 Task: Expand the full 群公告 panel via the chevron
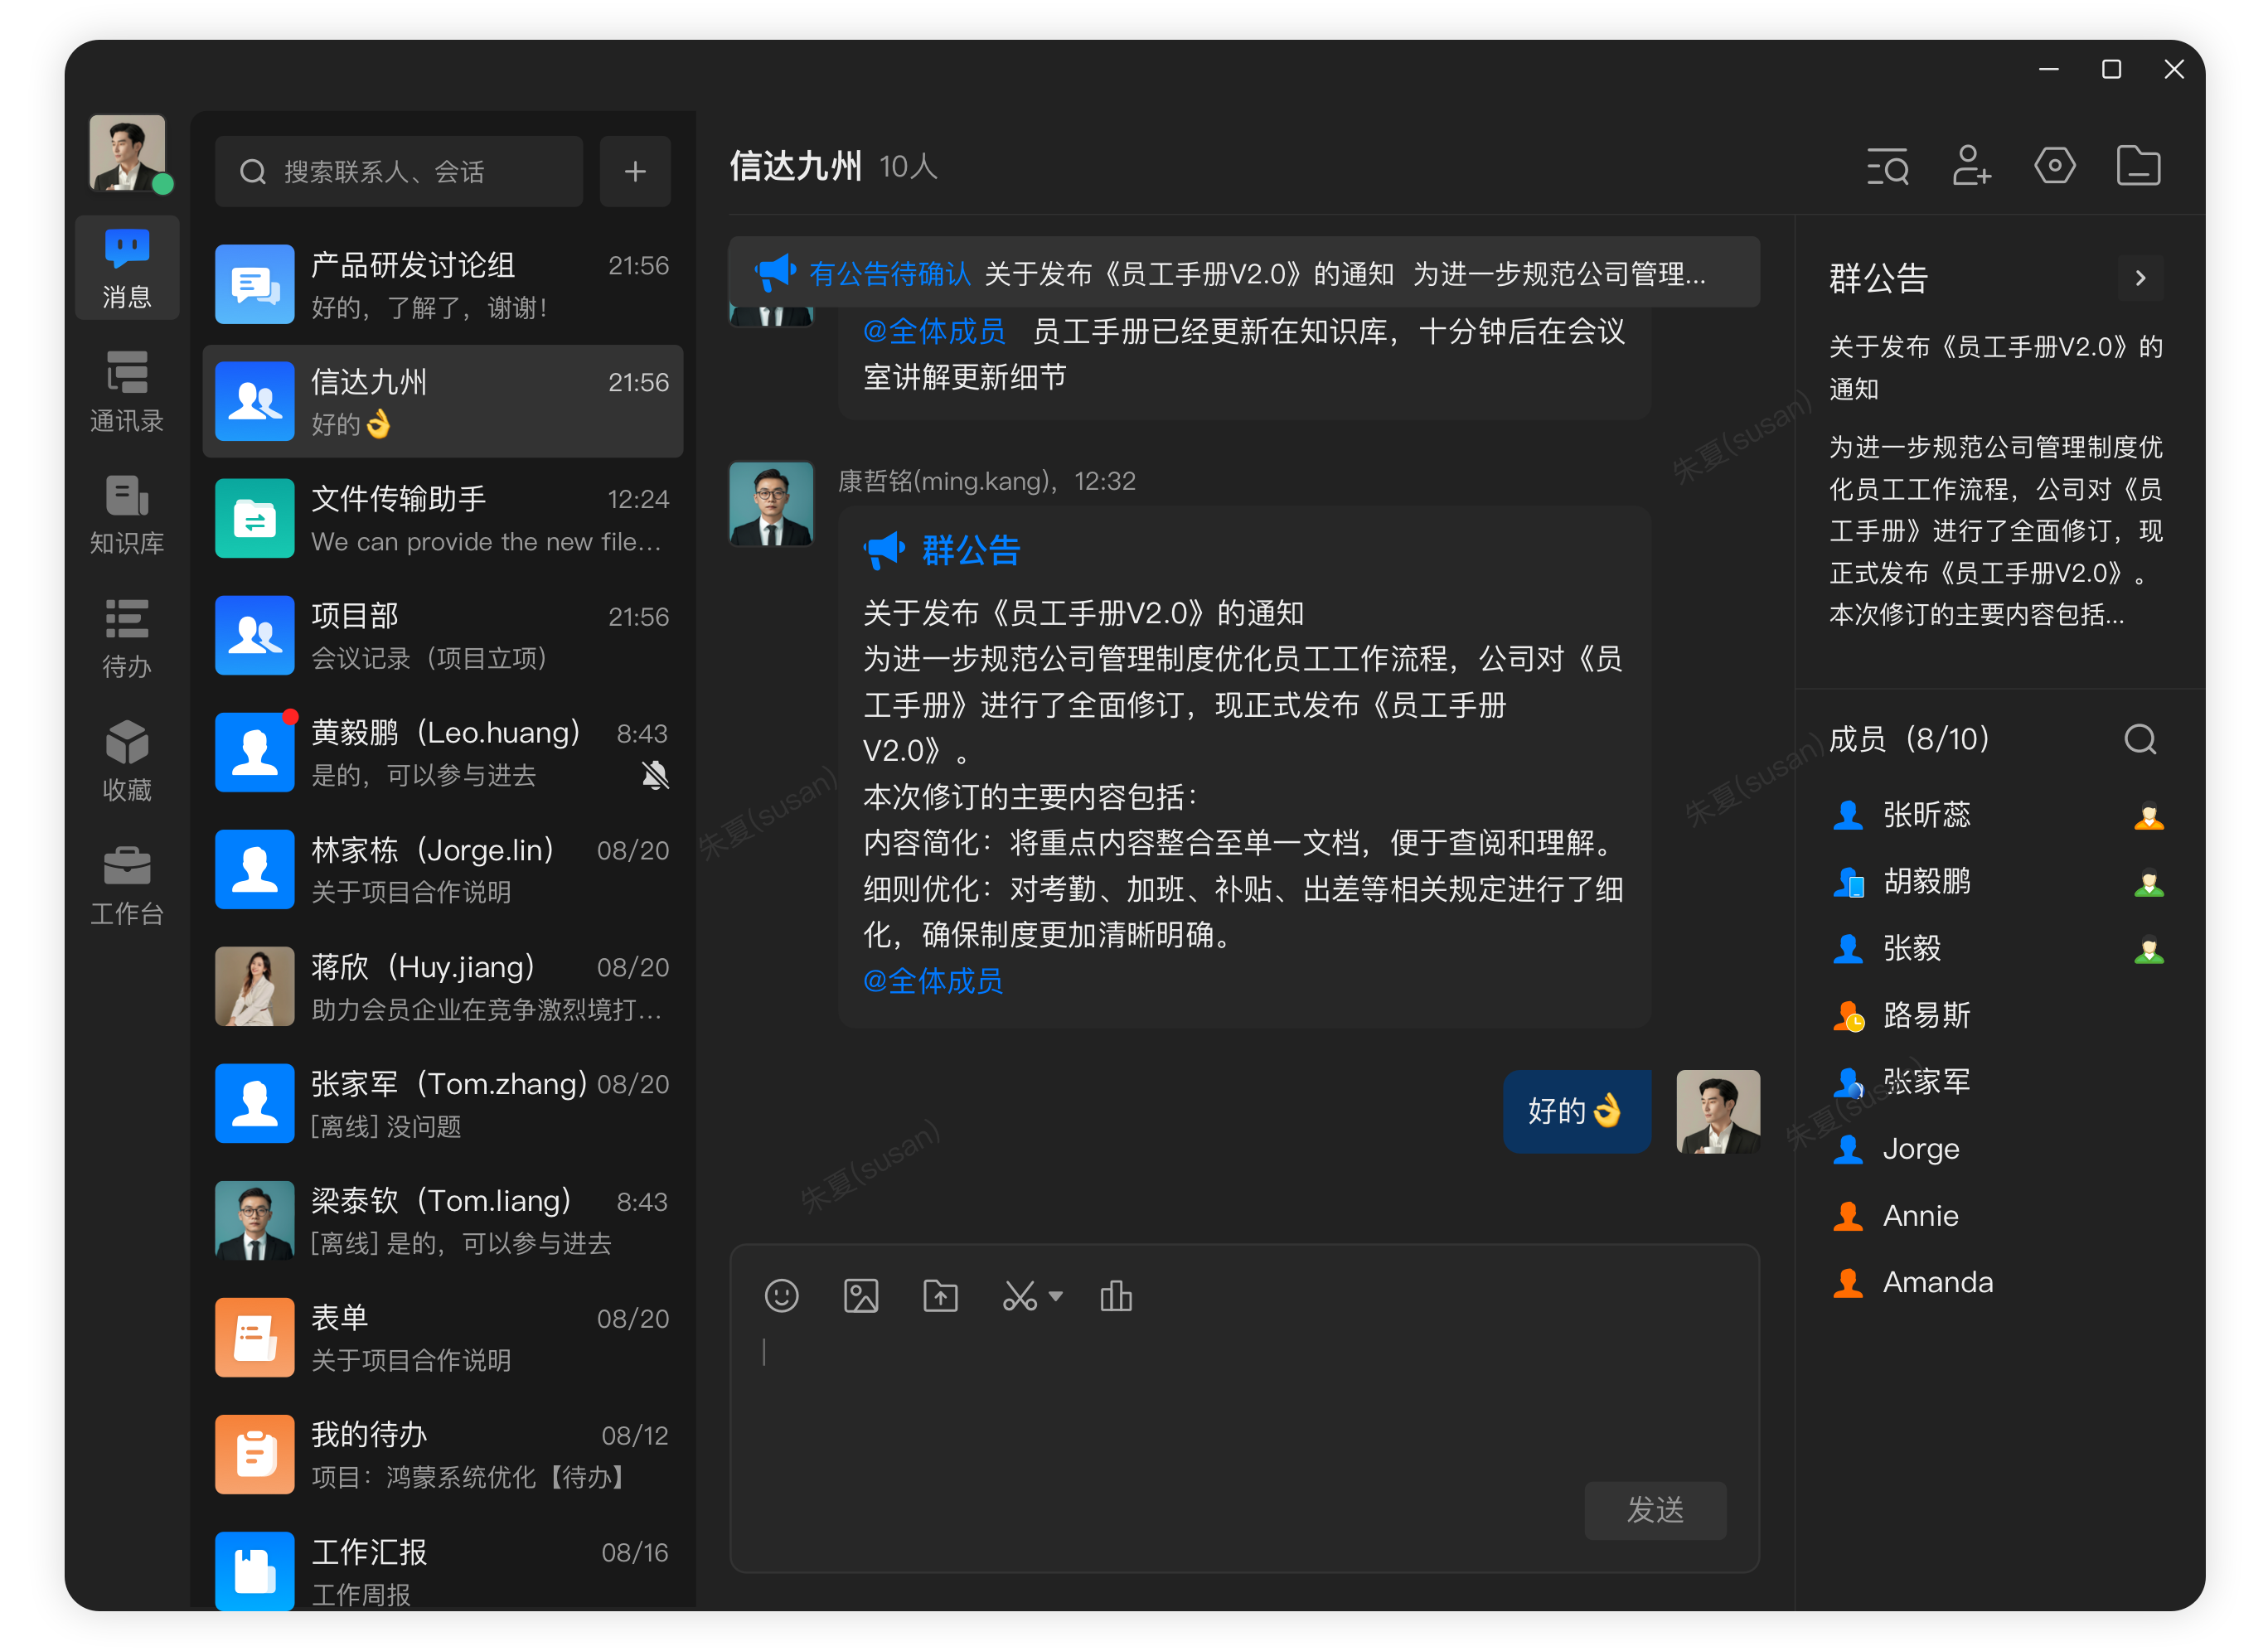[x=2141, y=277]
